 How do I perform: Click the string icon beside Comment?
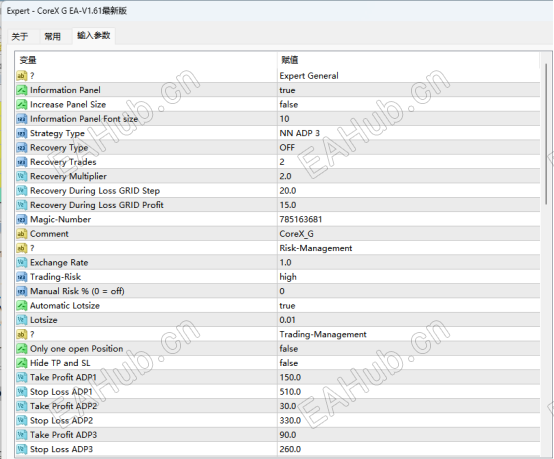pyautogui.click(x=22, y=234)
